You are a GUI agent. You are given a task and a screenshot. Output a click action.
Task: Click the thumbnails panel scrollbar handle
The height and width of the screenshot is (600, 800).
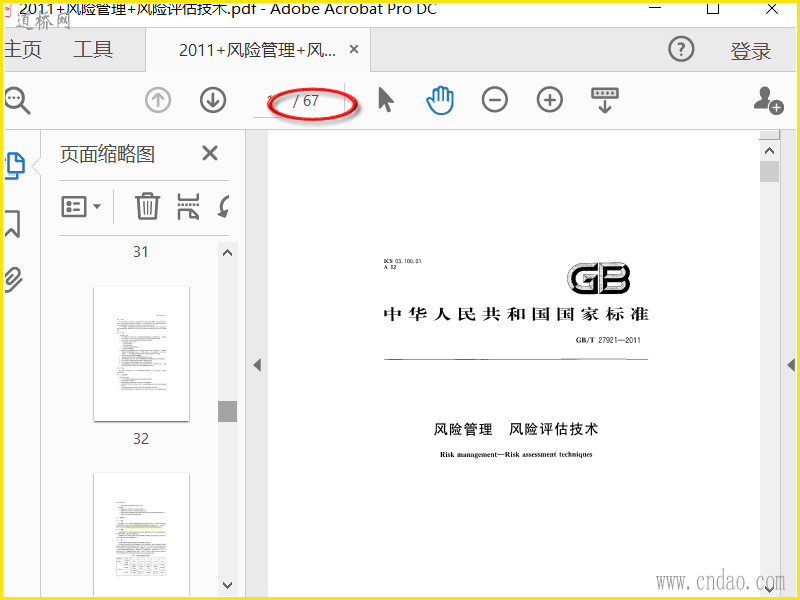pos(228,411)
